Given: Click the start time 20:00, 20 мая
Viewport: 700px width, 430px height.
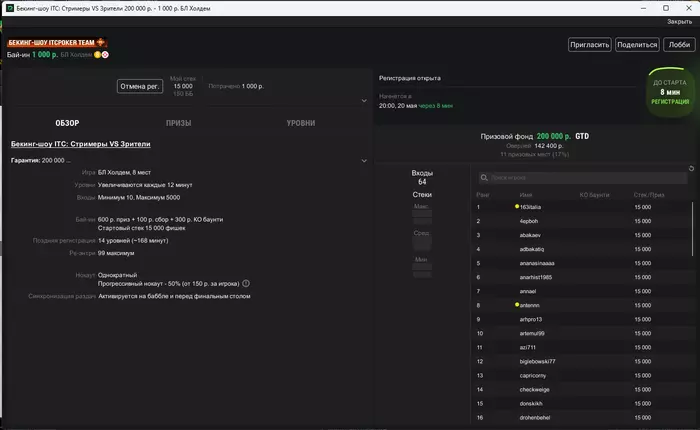Looking at the screenshot, I should (x=398, y=106).
